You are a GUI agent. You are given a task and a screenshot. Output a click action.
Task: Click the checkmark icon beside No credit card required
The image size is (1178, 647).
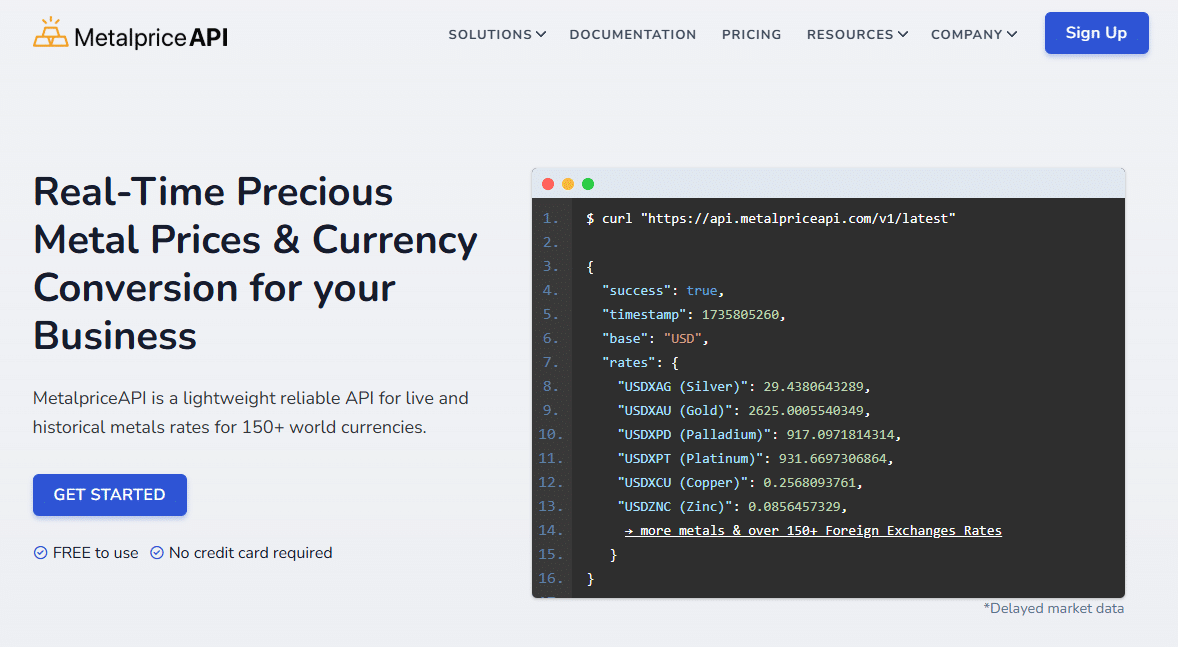click(x=157, y=553)
